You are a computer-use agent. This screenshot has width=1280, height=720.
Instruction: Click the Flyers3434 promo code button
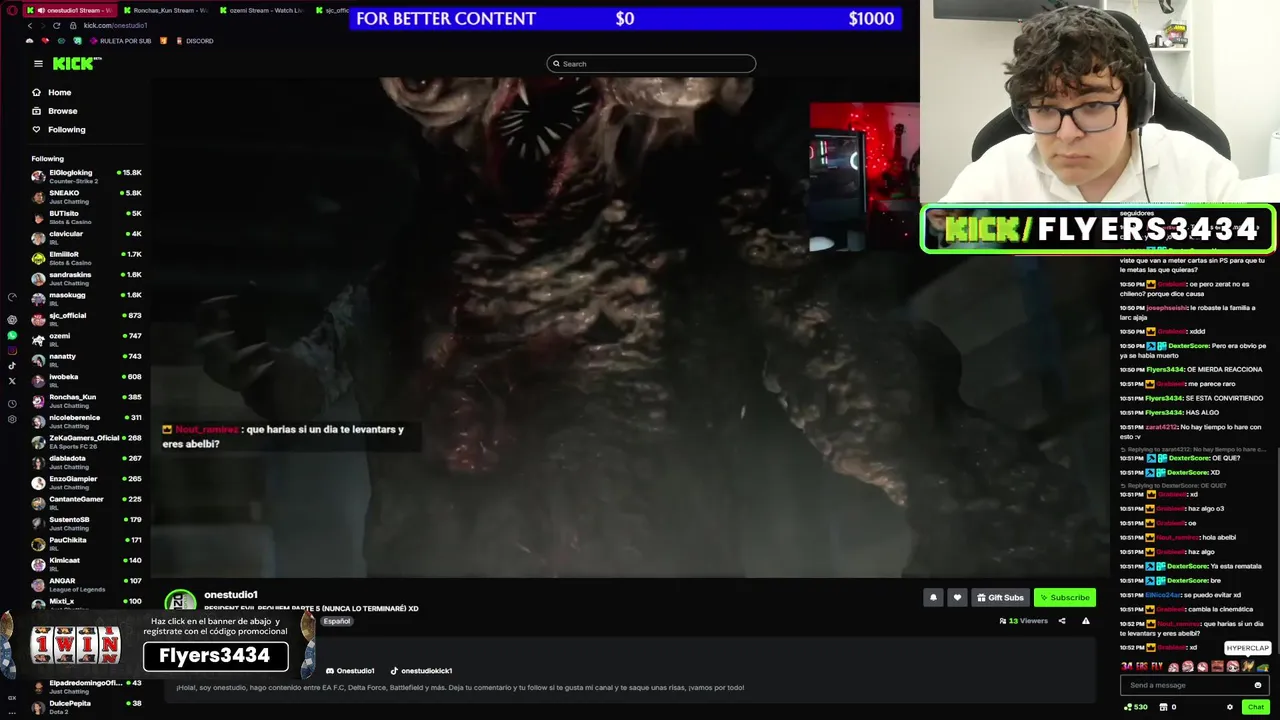click(x=215, y=656)
